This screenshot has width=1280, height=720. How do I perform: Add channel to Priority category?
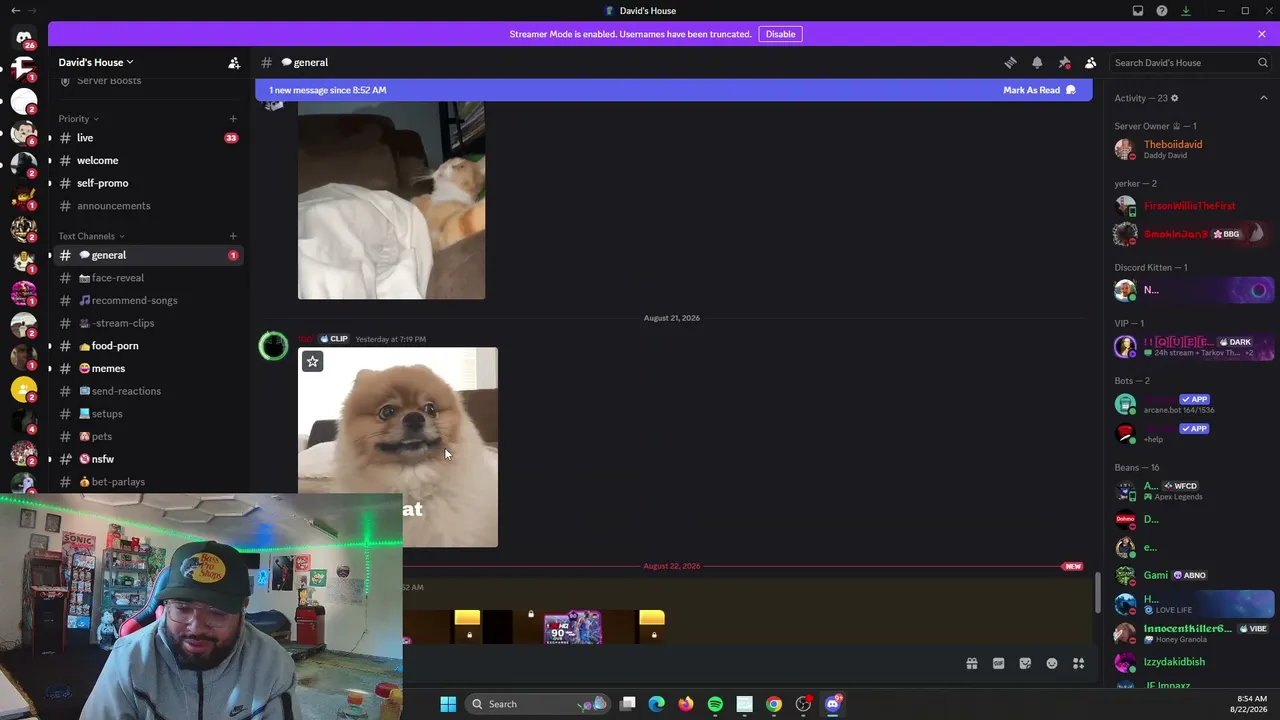click(x=233, y=119)
